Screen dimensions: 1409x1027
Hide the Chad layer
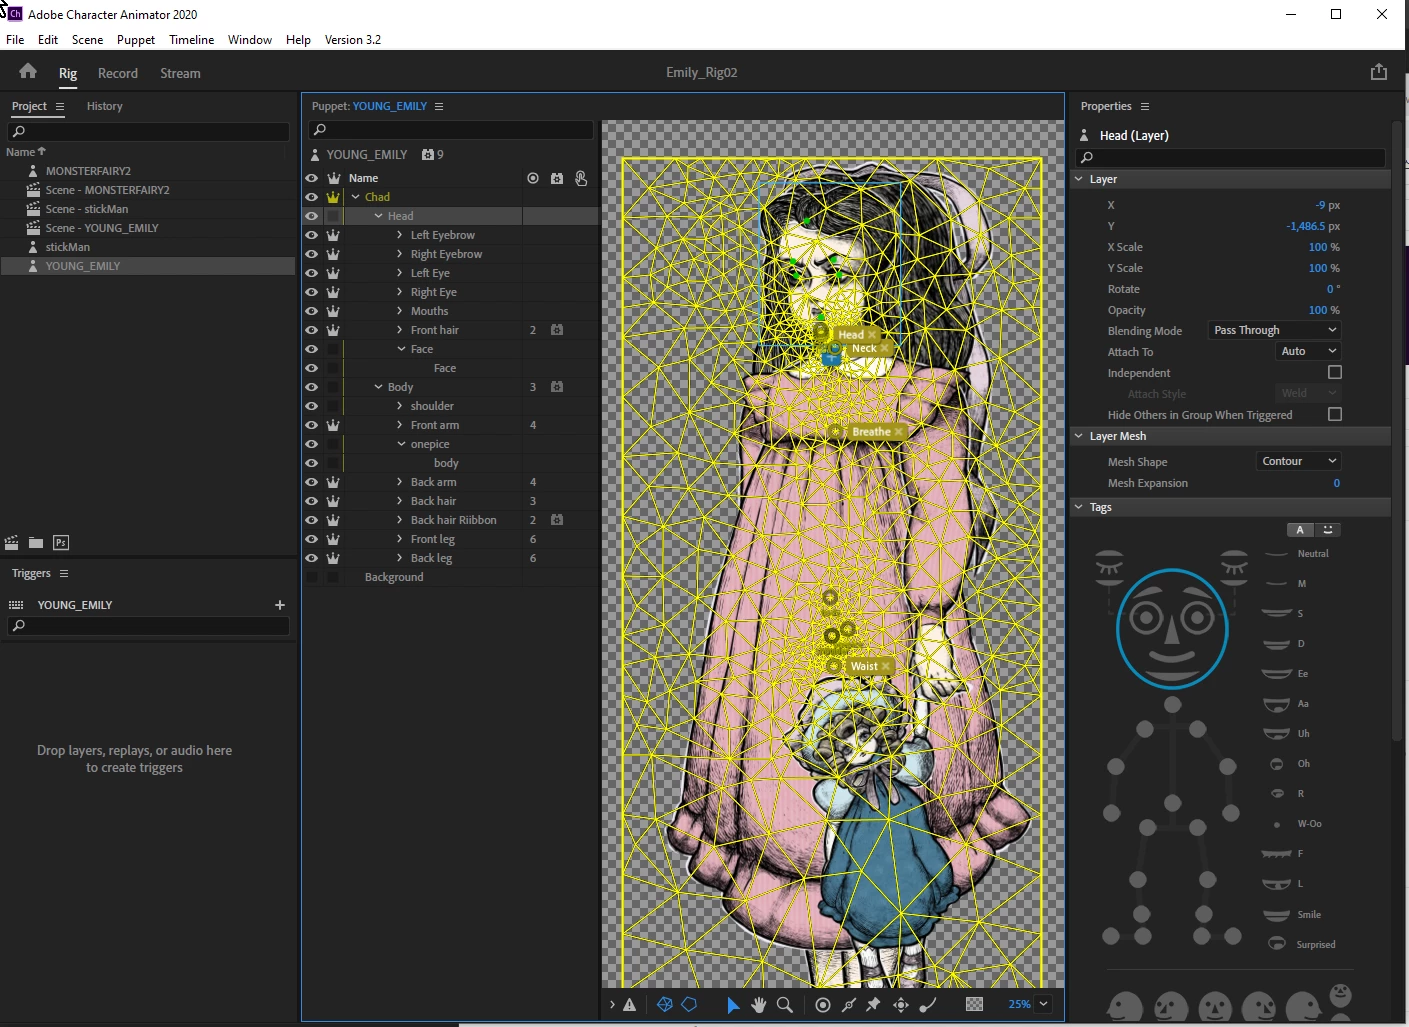[x=311, y=197]
